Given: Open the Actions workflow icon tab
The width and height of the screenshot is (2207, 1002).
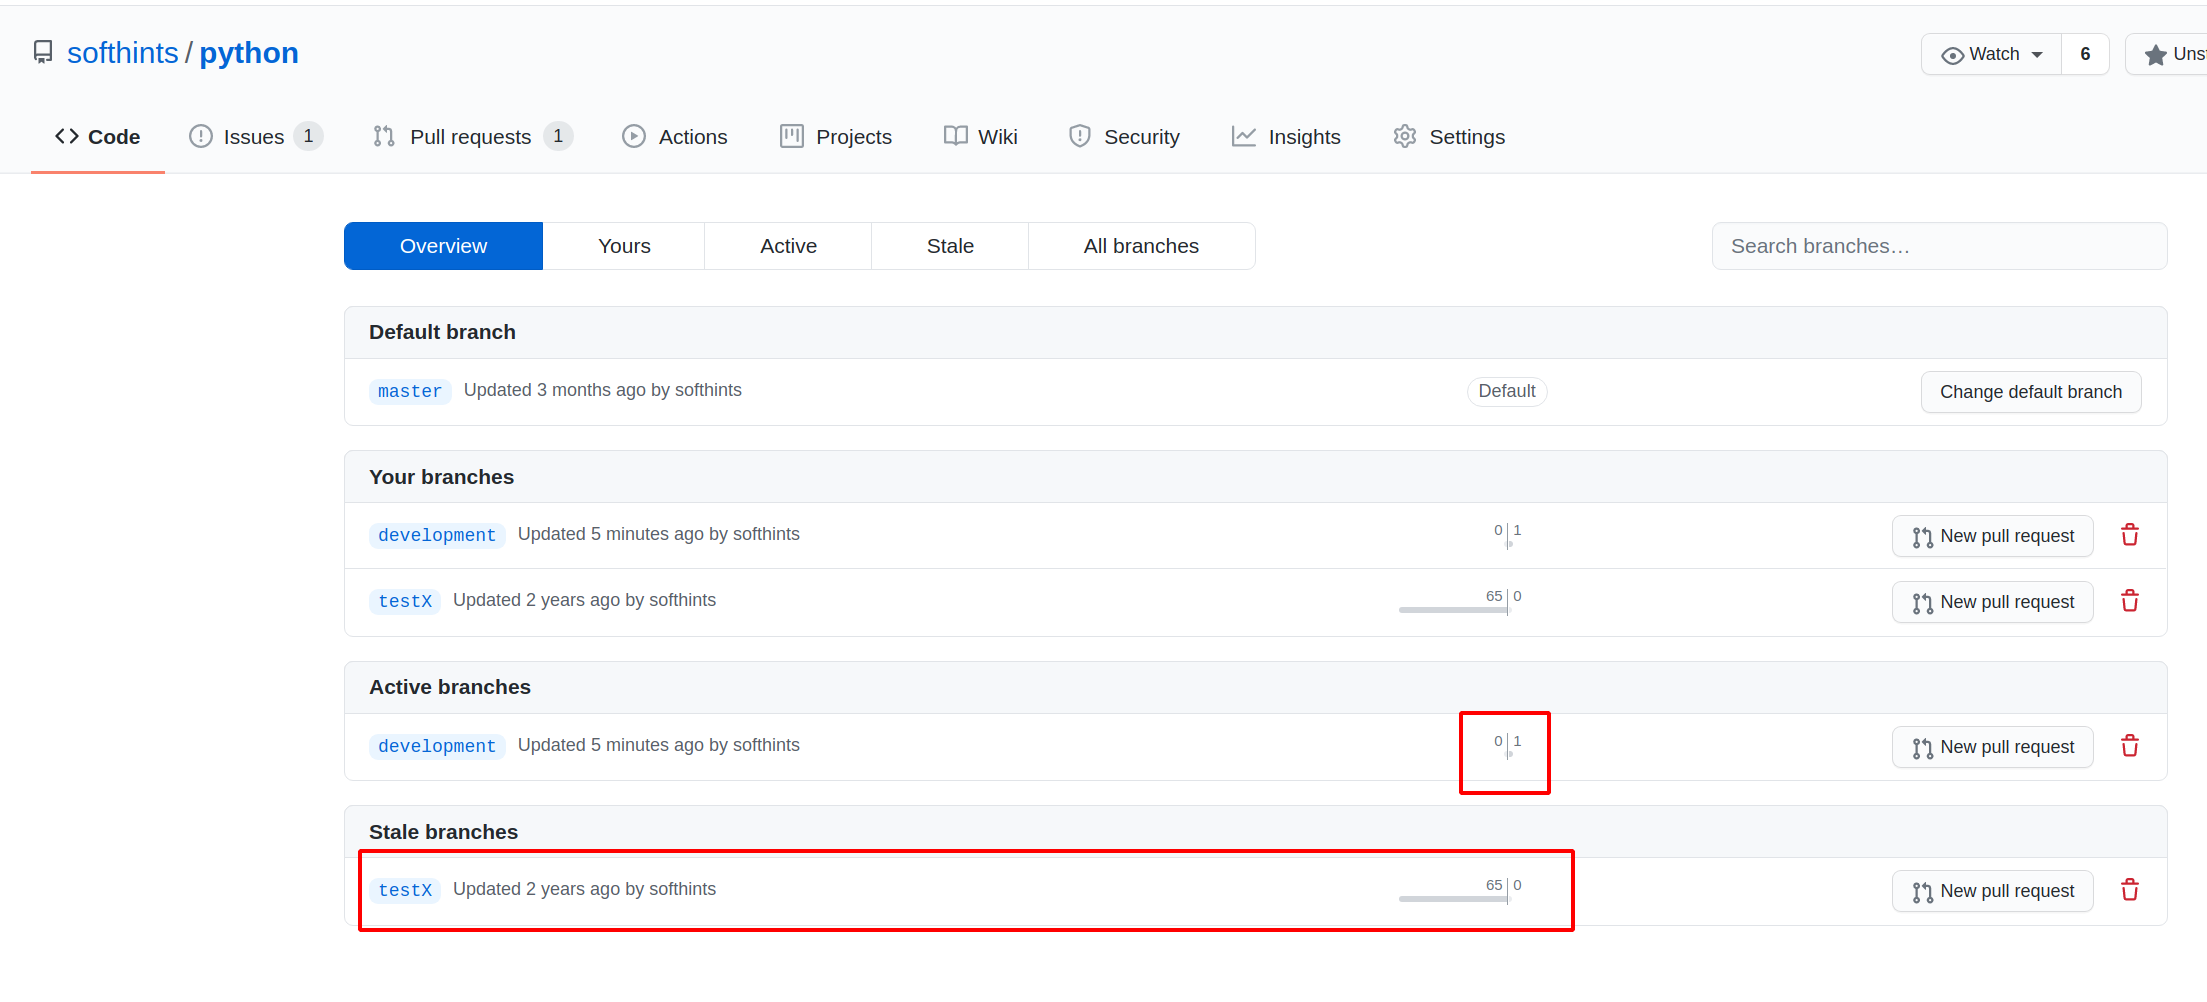Looking at the screenshot, I should click(634, 136).
